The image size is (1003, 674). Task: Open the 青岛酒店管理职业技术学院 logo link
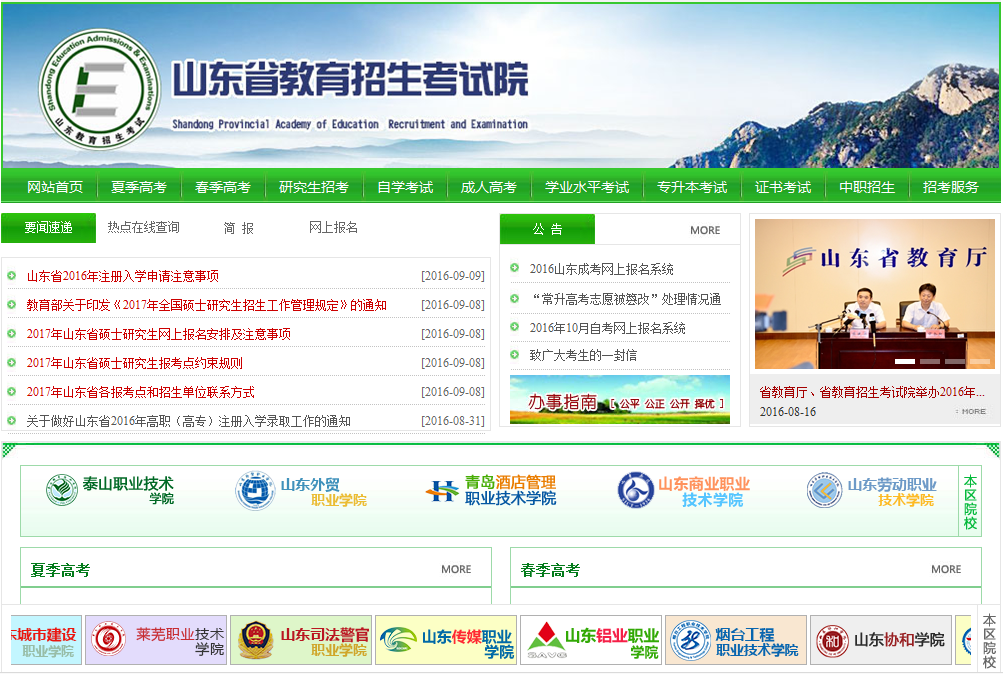click(x=491, y=490)
